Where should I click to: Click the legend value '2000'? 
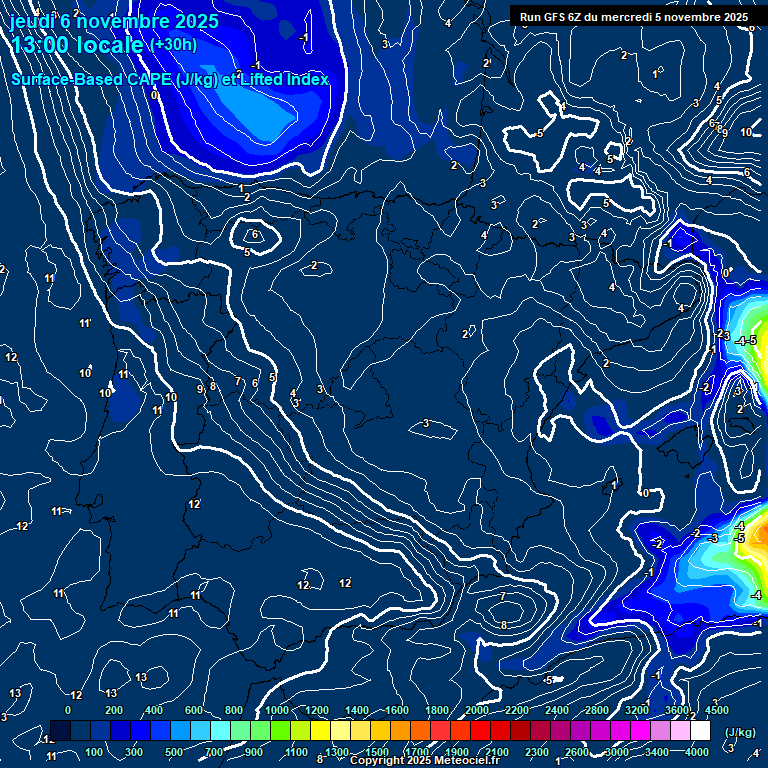click(477, 710)
